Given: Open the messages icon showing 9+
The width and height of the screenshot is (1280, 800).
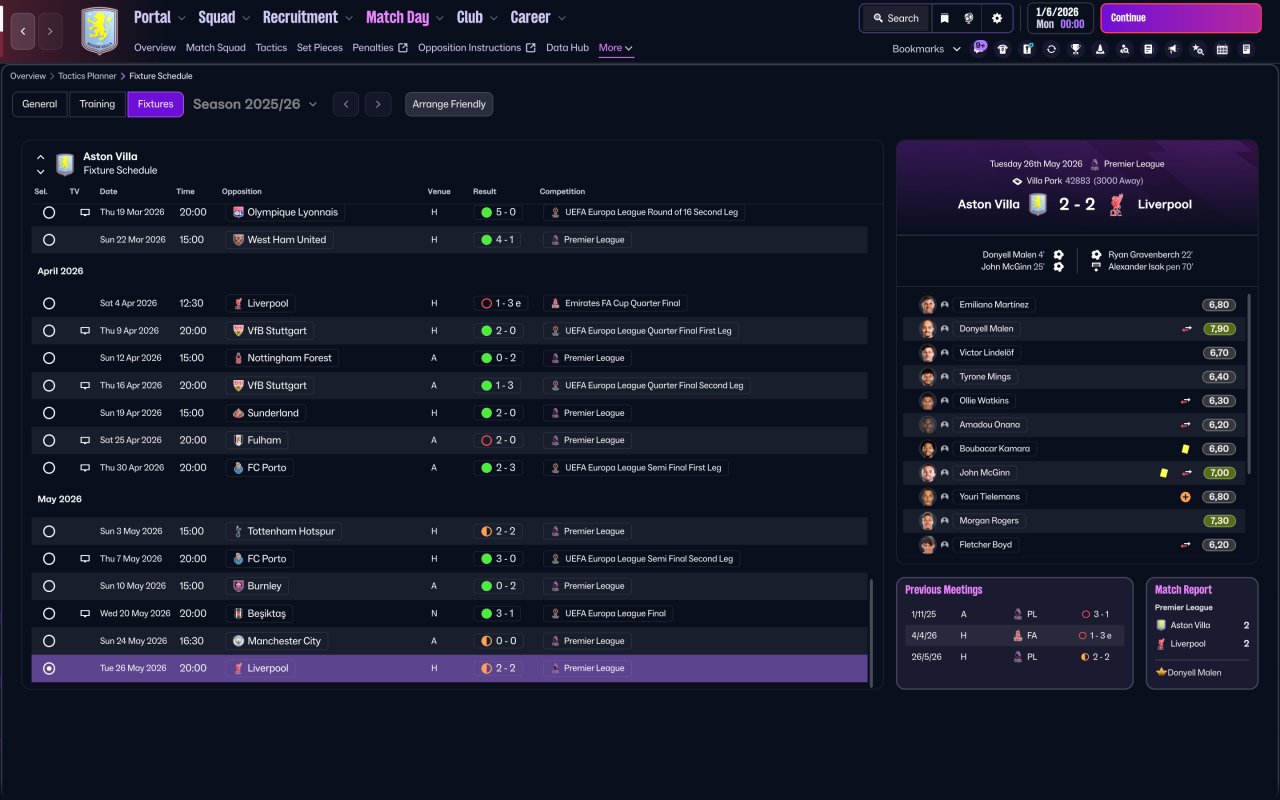Looking at the screenshot, I should pos(979,47).
